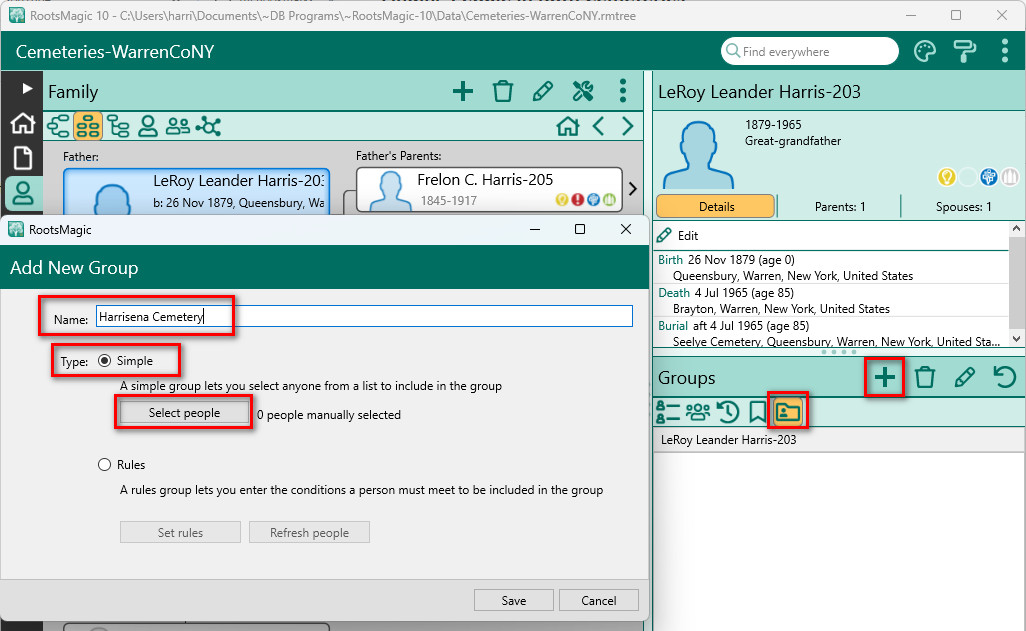Open the Spouses: 1 tab
1026x631 pixels.
tap(963, 207)
